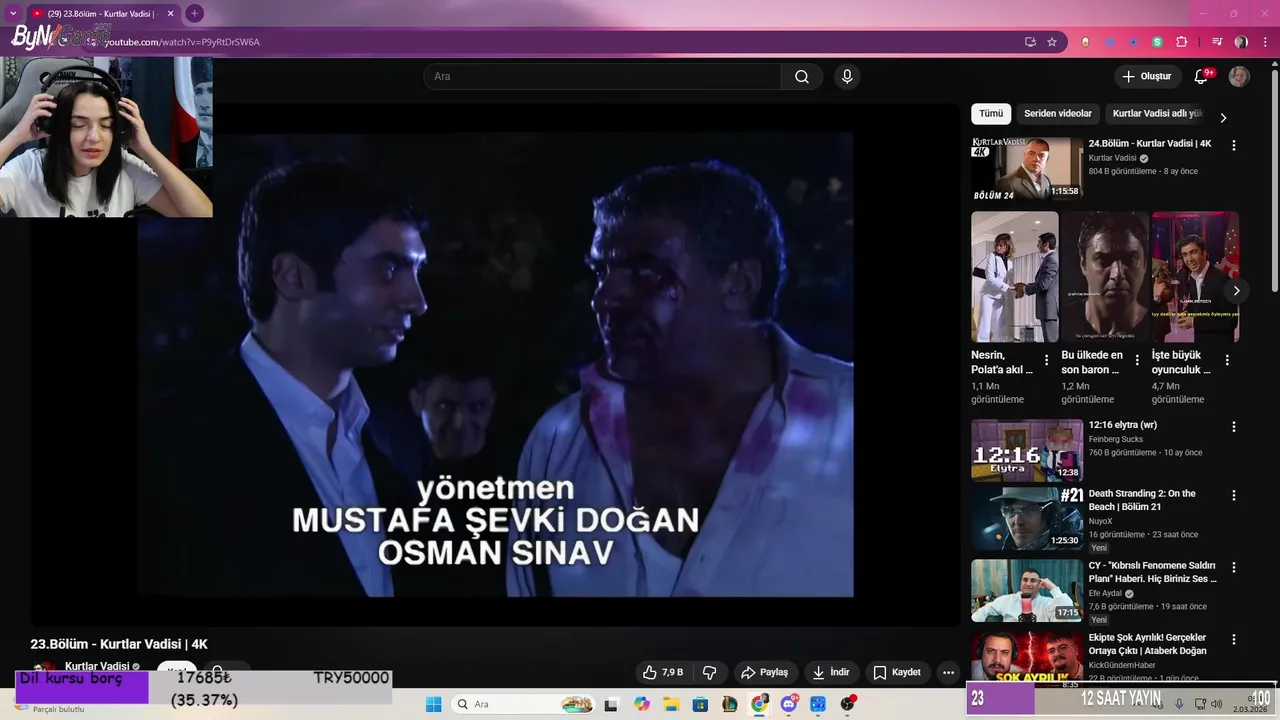Open options for Ekipte Şok Ayrılık video
Image resolution: width=1280 pixels, height=720 pixels.
click(x=1233, y=639)
